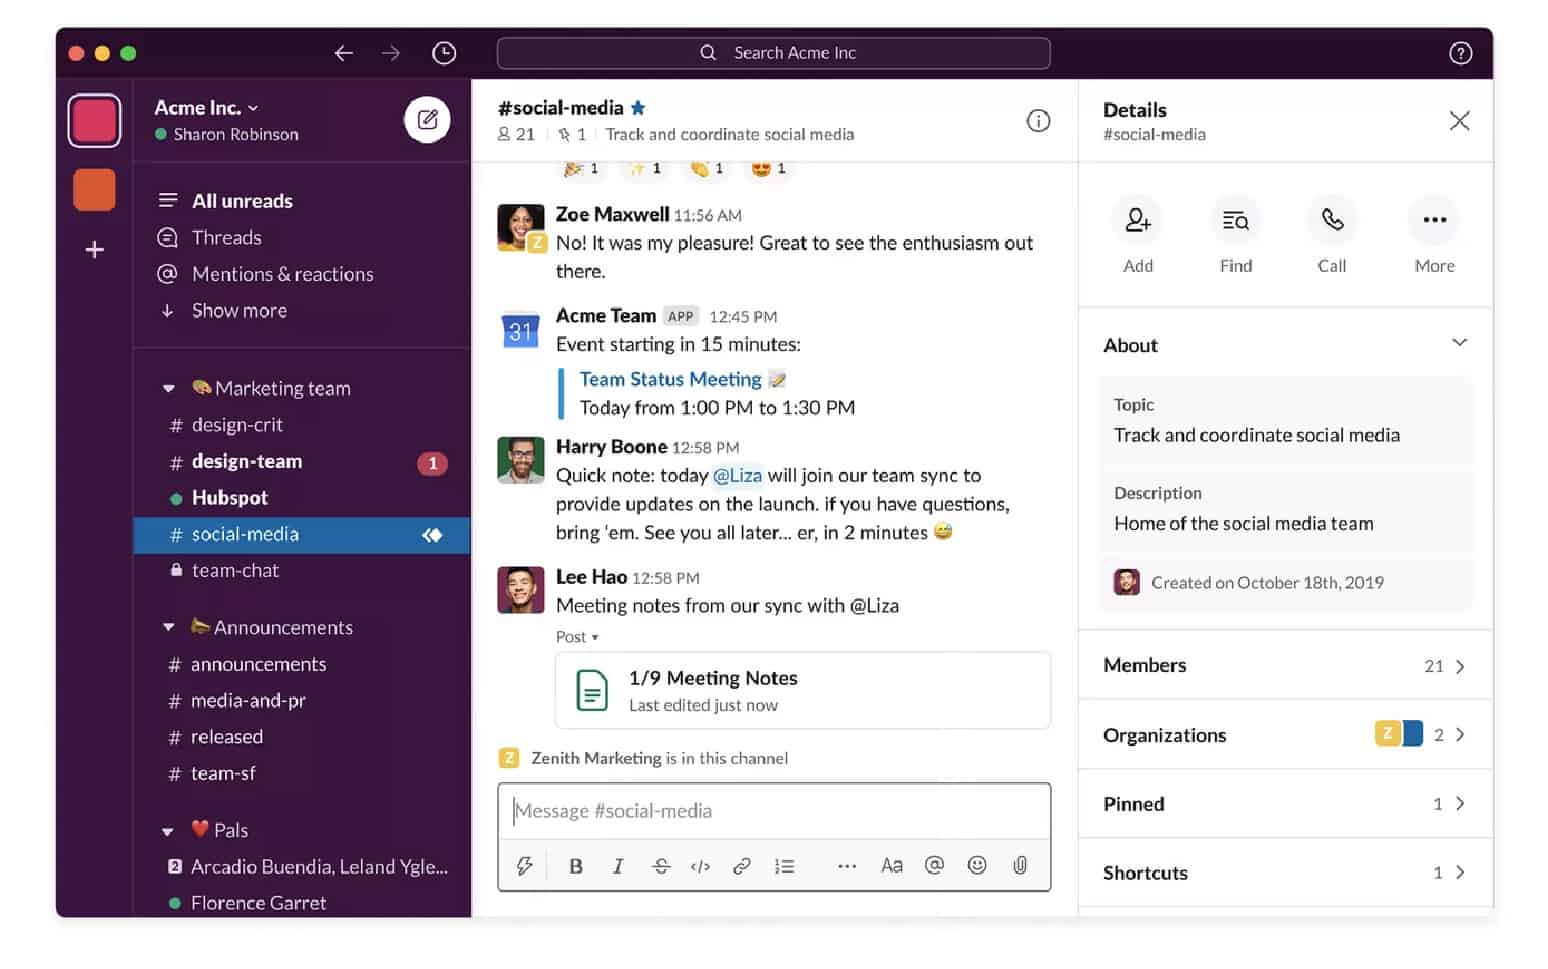
Task: Toggle bold formatting in message composer
Action: [x=576, y=866]
